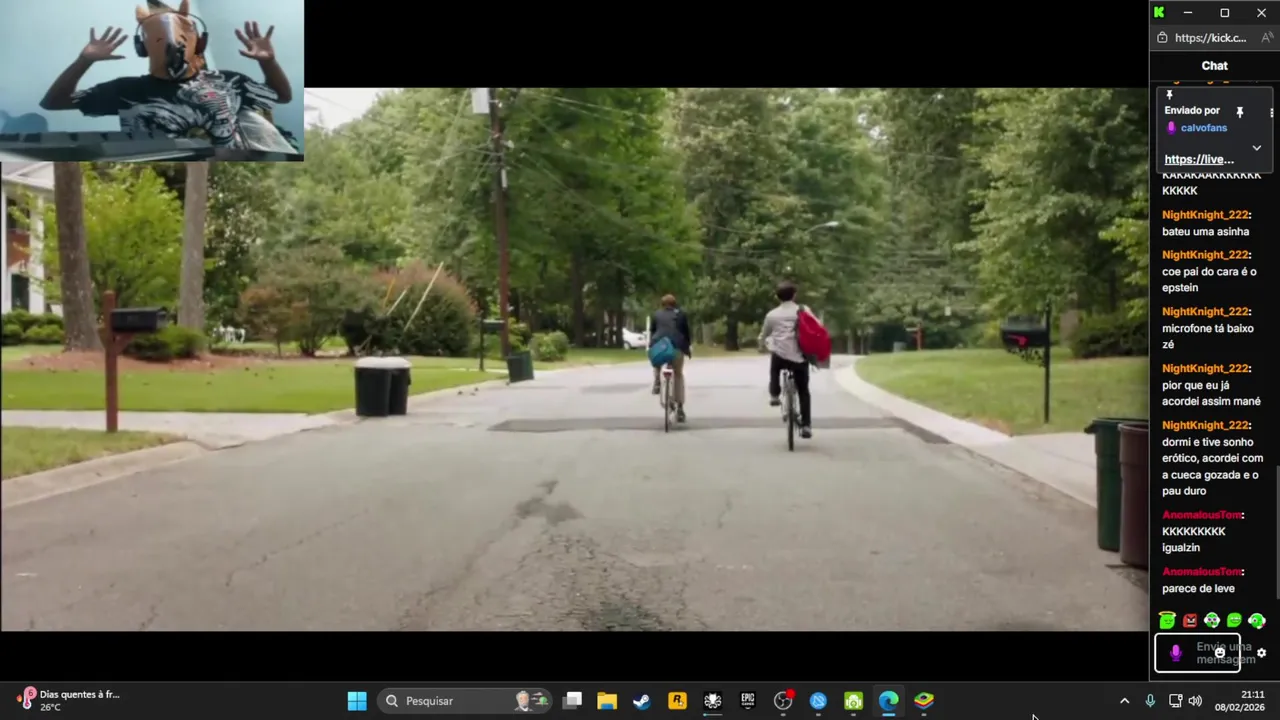
Task: Insert the green headphones shocked emote
Action: (x=1212, y=621)
